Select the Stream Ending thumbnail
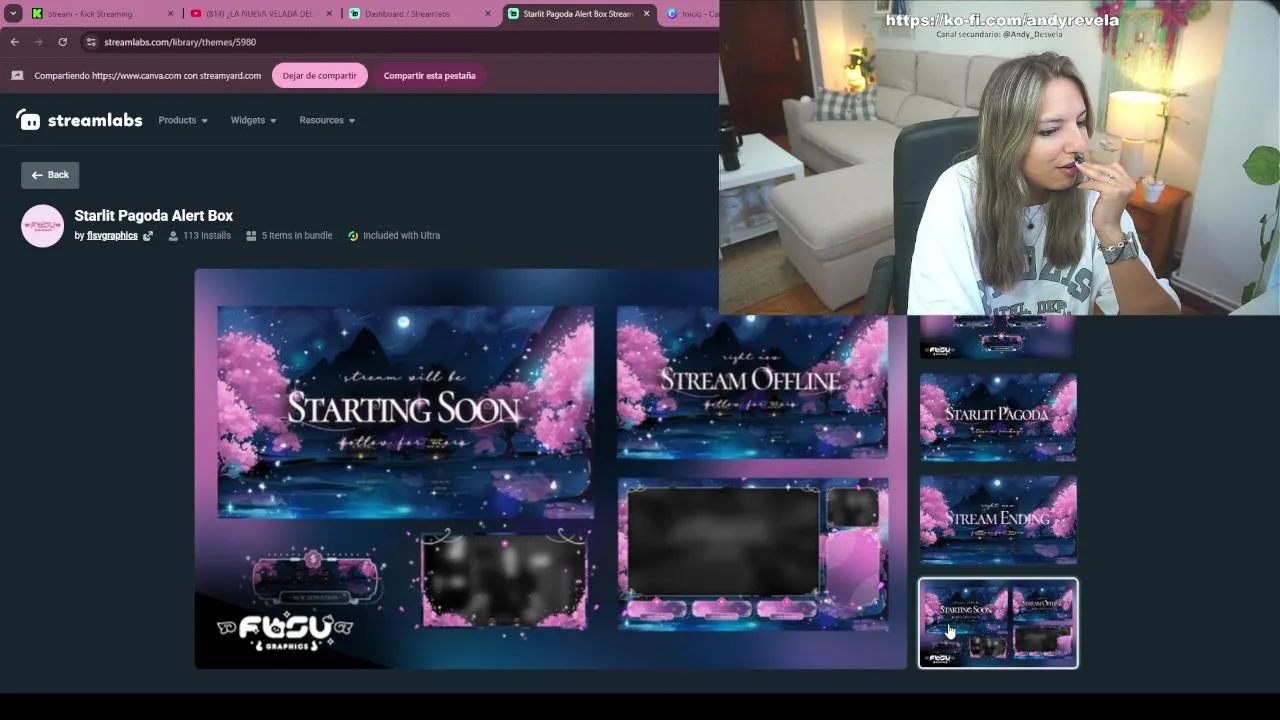This screenshot has width=1280, height=720. click(x=998, y=519)
